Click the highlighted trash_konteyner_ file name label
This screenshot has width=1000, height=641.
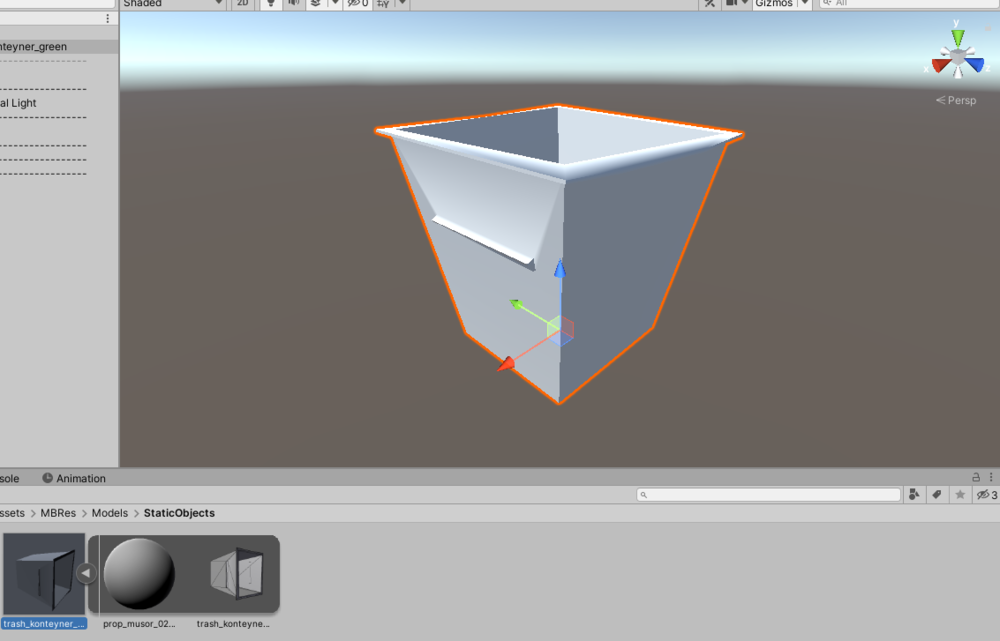point(44,624)
